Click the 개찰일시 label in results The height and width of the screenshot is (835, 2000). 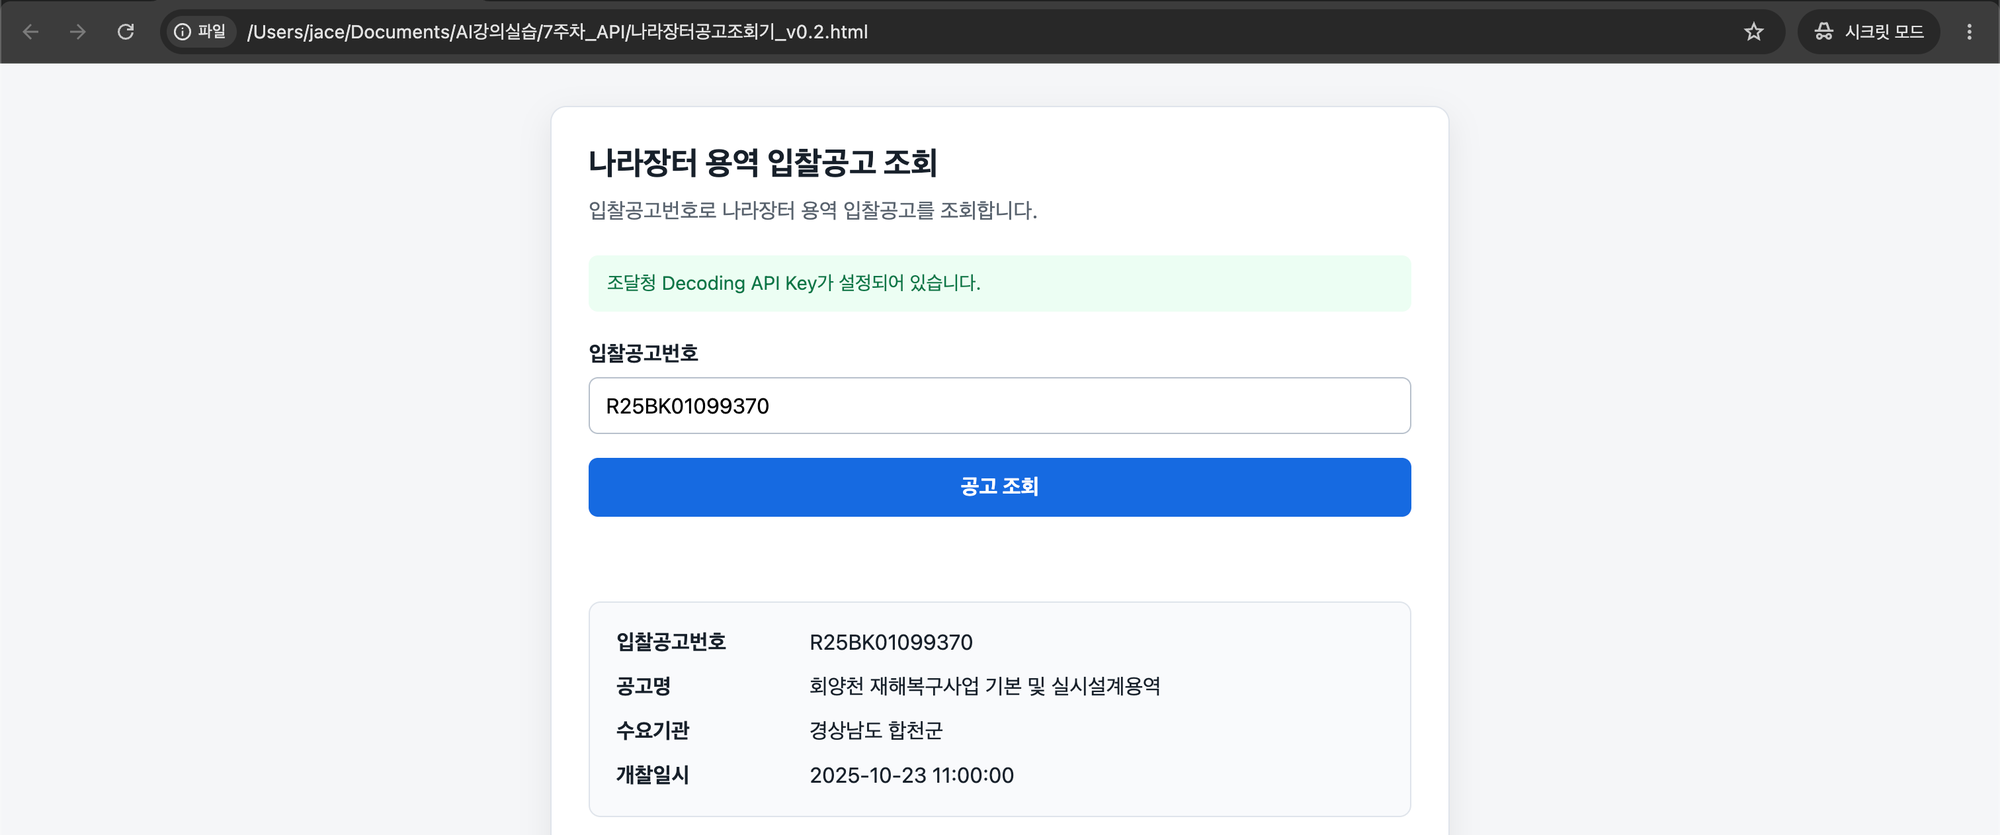tap(652, 775)
